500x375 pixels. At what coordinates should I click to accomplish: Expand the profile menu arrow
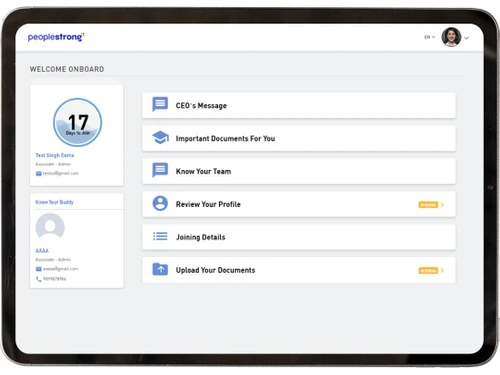(467, 38)
